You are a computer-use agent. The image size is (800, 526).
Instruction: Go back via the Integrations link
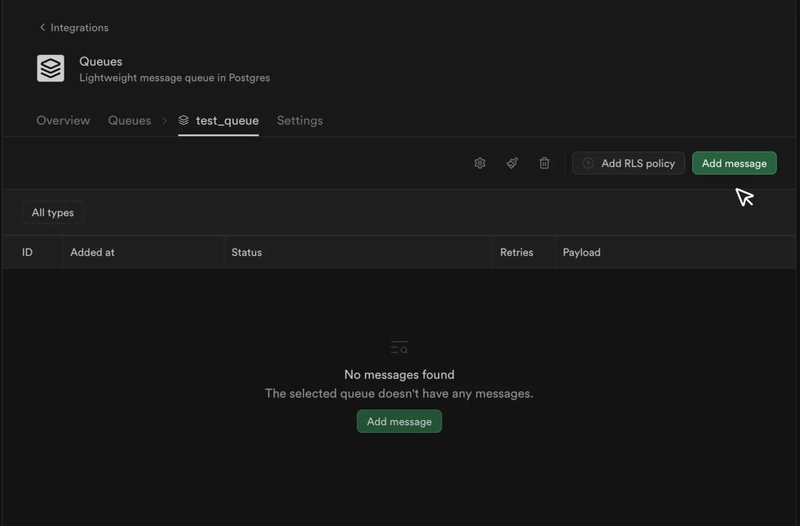coord(79,27)
